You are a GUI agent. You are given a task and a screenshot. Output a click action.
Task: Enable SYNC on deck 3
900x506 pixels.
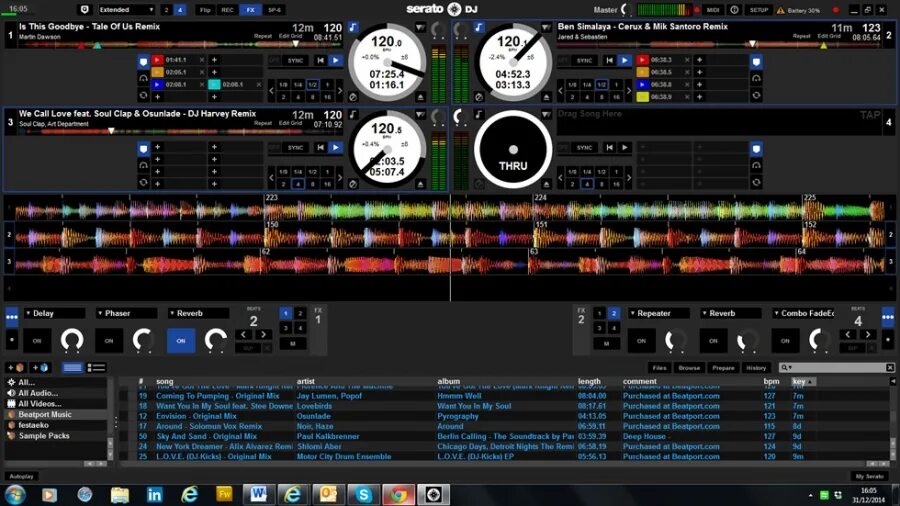[295, 147]
